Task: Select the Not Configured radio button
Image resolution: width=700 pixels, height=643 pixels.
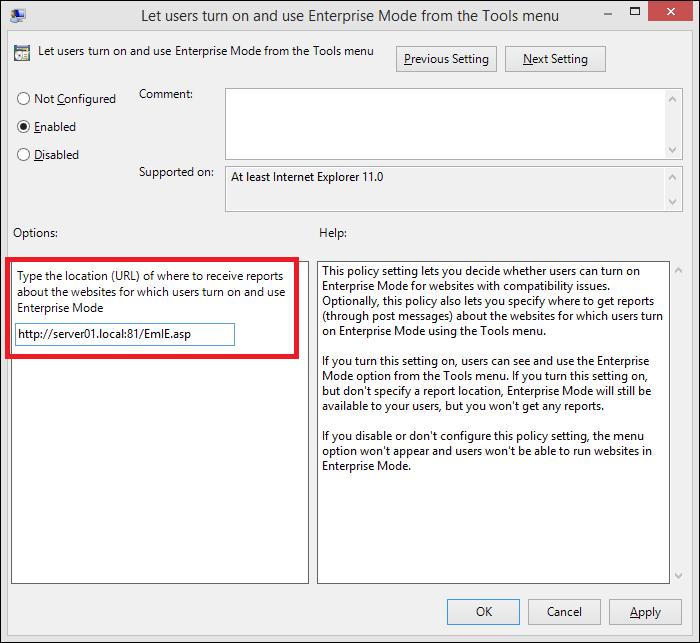Action: tap(24, 99)
